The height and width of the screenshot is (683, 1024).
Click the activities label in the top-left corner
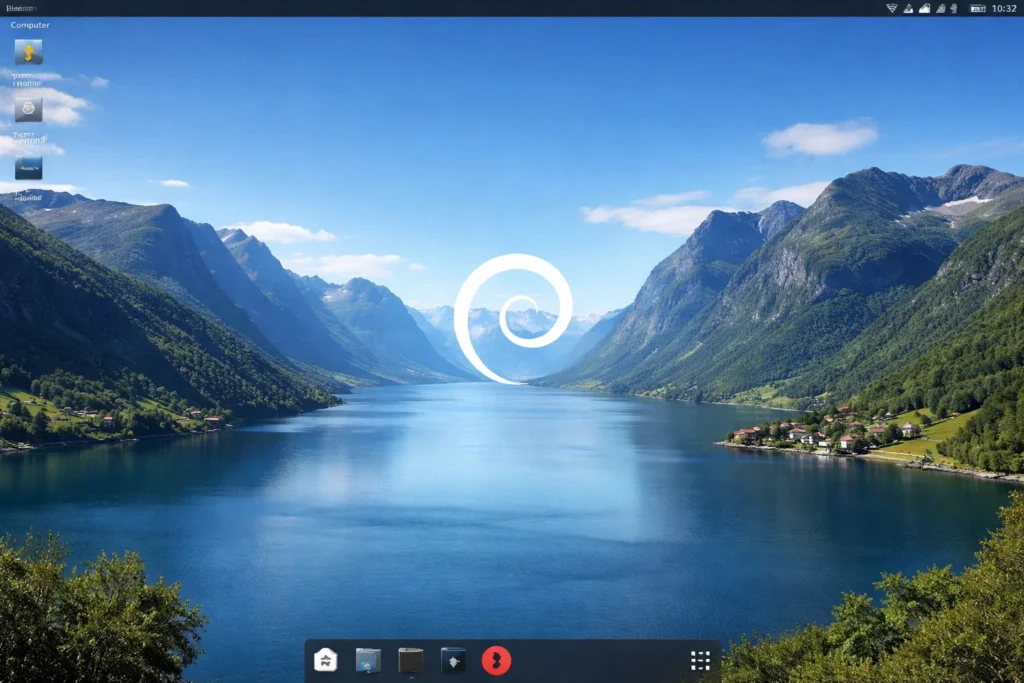click(x=20, y=8)
